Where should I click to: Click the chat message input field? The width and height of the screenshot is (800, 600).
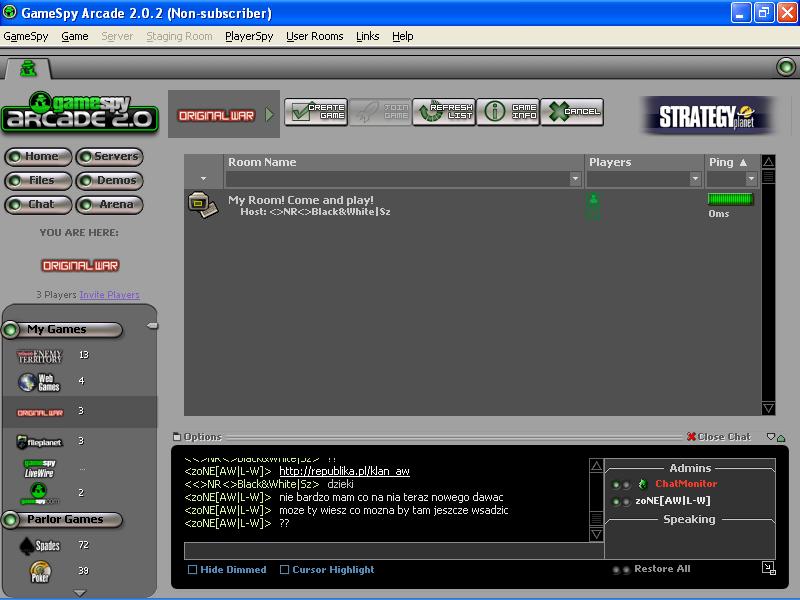(x=394, y=551)
